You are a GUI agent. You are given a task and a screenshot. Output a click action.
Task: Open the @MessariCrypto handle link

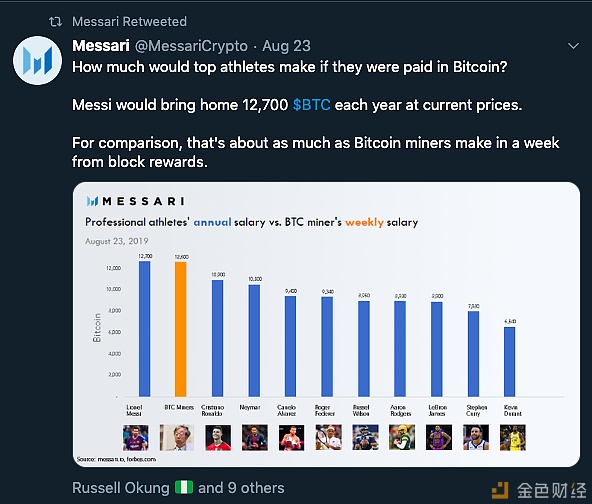[x=191, y=46]
